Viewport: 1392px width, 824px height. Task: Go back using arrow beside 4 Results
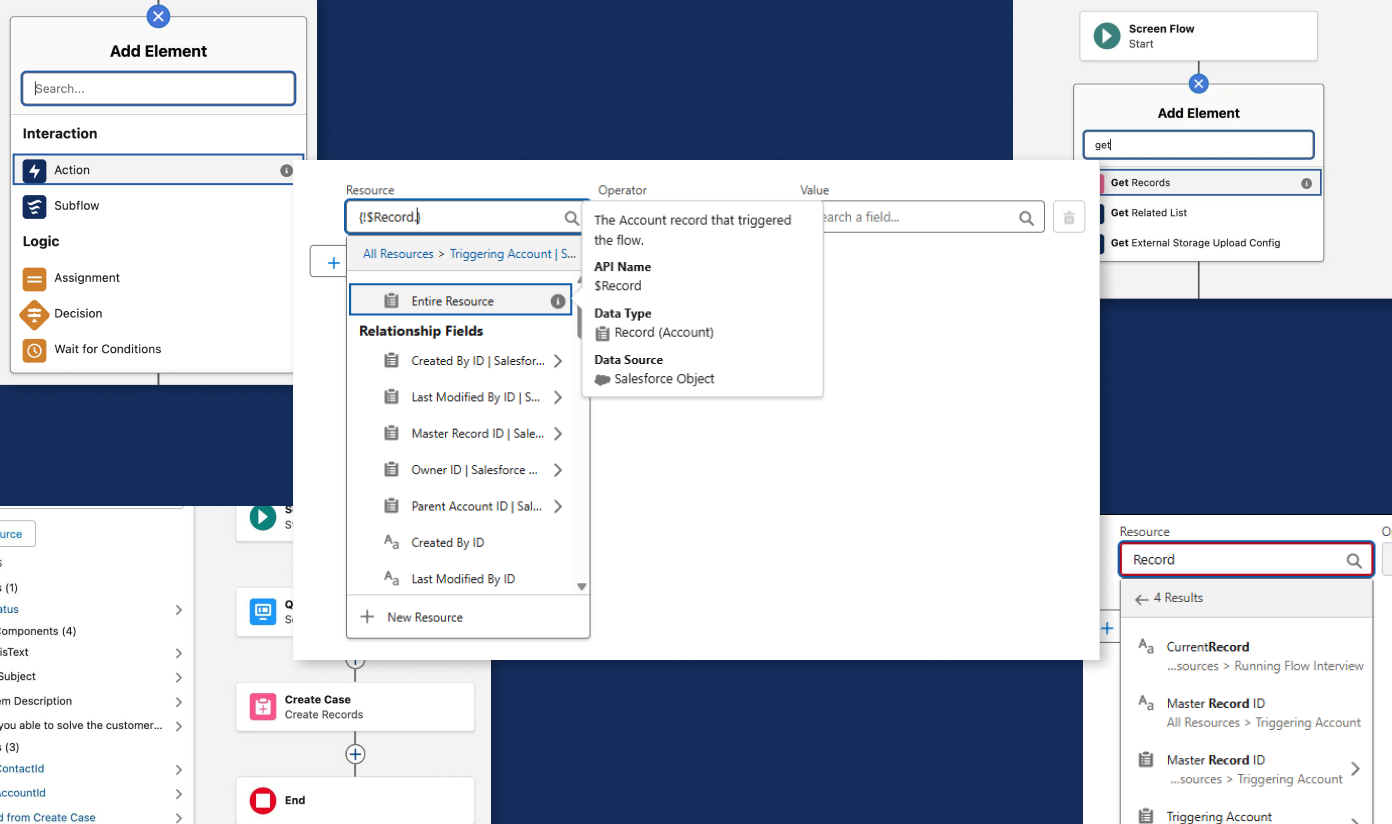(1141, 598)
